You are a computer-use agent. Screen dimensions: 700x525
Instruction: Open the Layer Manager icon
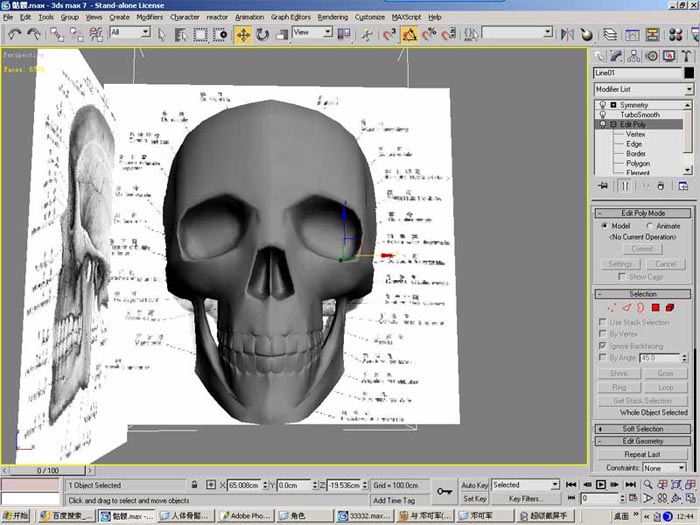pyautogui.click(x=610, y=34)
